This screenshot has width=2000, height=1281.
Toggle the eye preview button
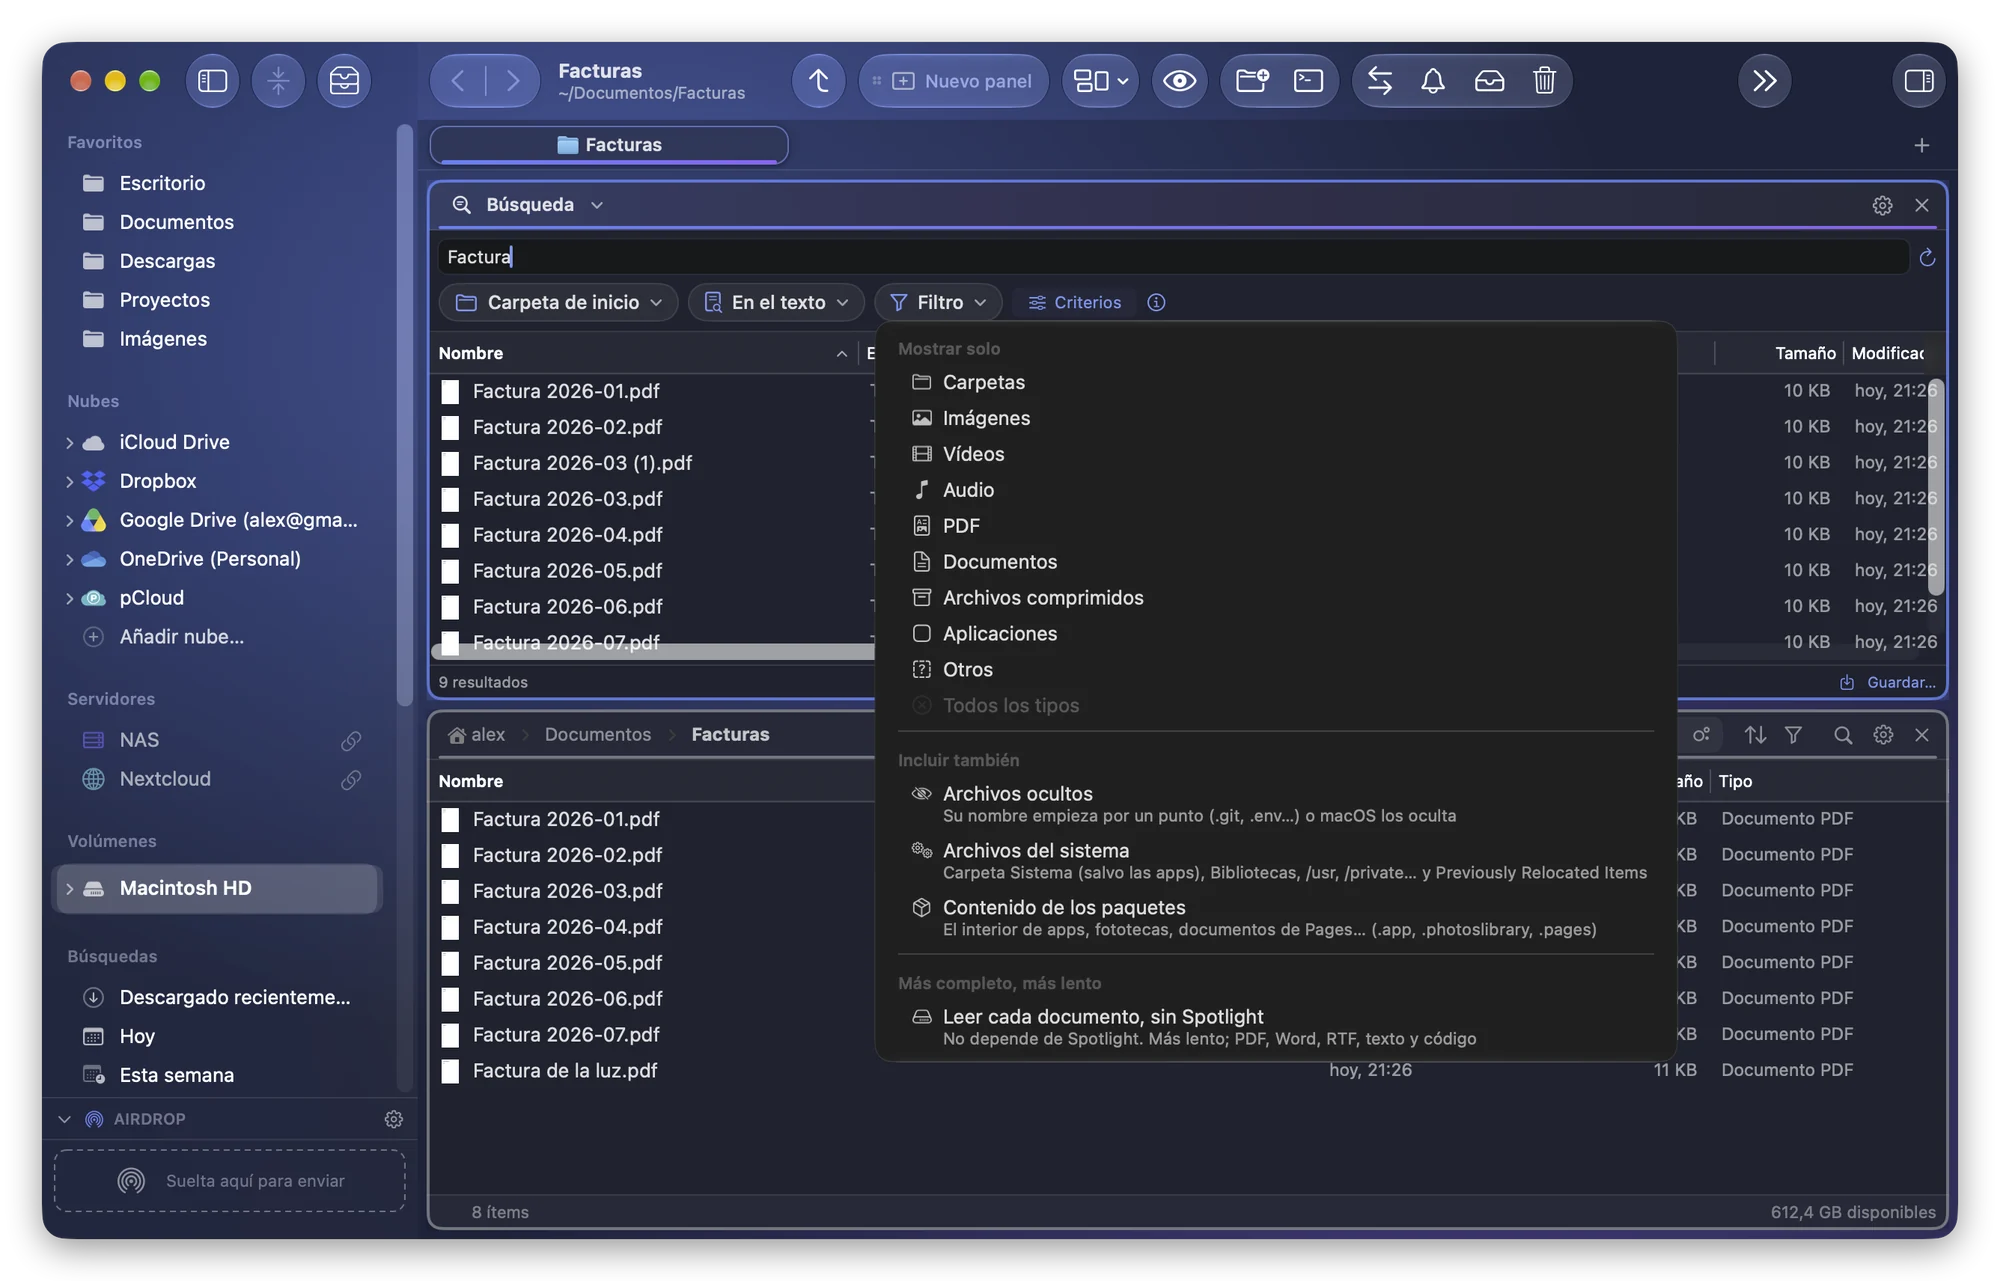coord(1179,81)
